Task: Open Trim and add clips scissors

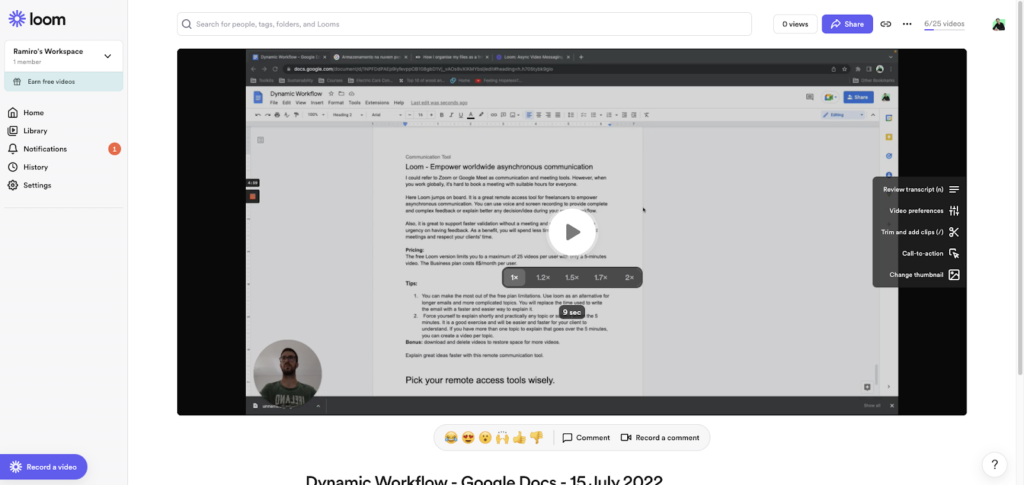Action: 954,232
